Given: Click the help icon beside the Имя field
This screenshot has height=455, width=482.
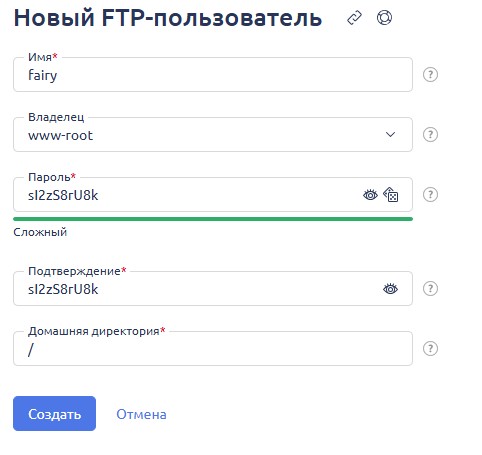Looking at the screenshot, I should (430, 74).
